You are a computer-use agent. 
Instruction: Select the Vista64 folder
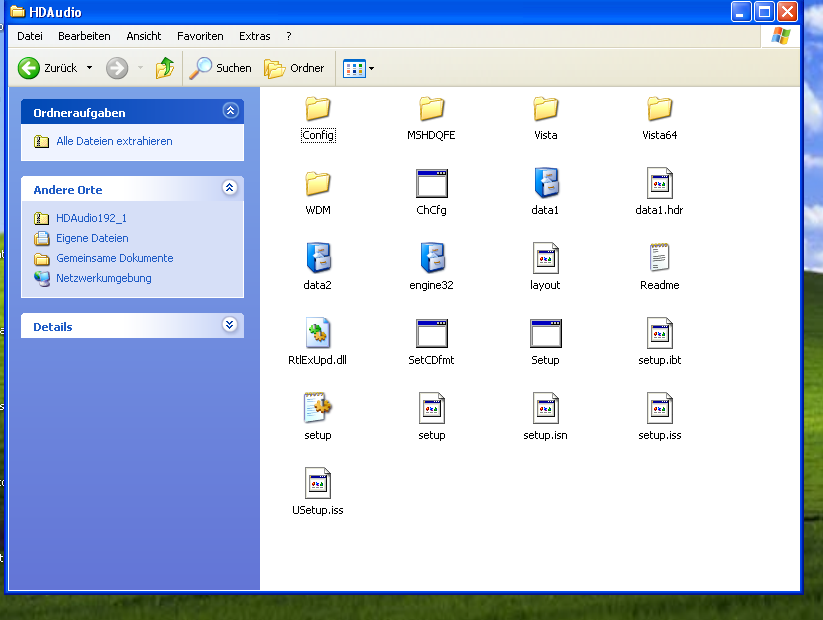660,119
